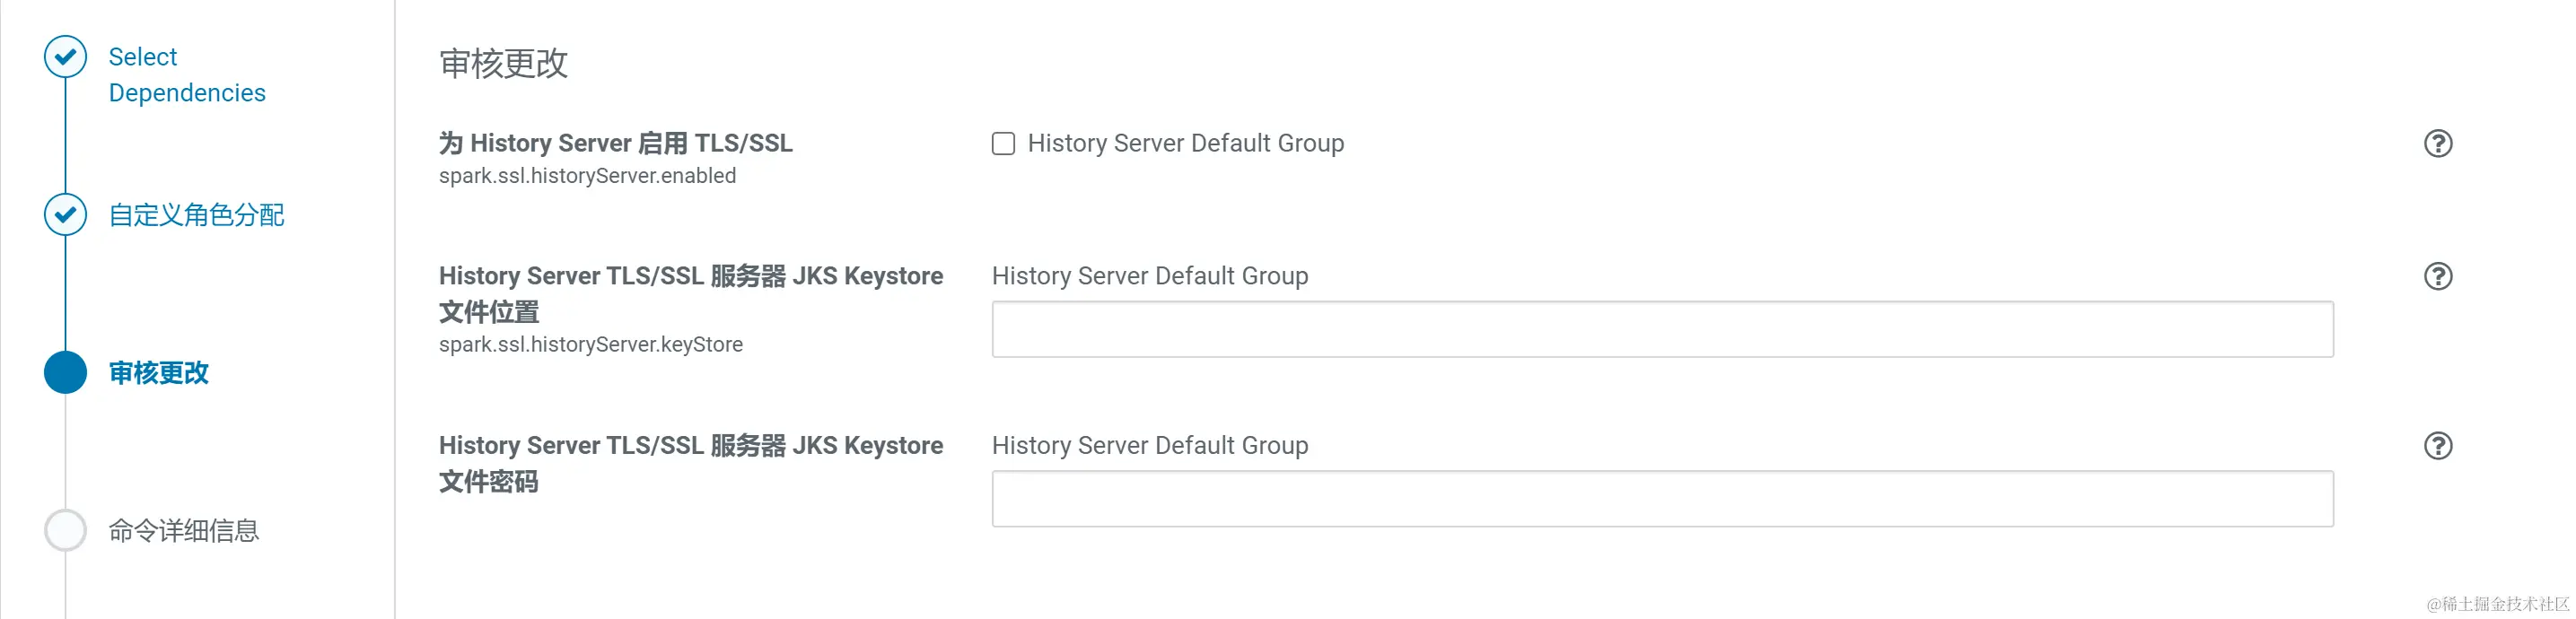Go to 自定义角色分配 step
Viewport: 2576px width, 619px height.
(196, 215)
